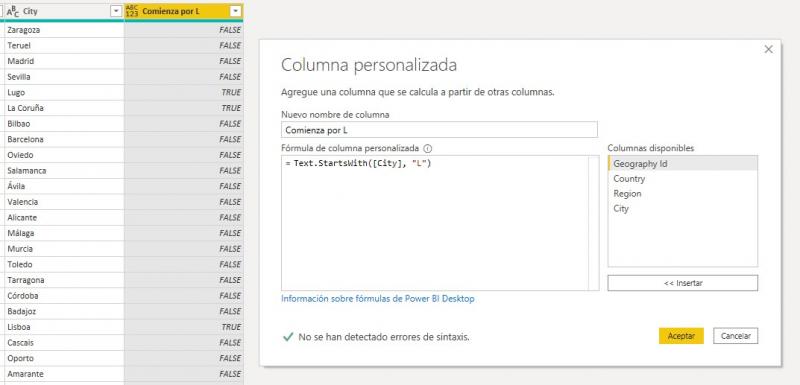Click the Aceptar button
800x385 pixels.
pyautogui.click(x=681, y=336)
